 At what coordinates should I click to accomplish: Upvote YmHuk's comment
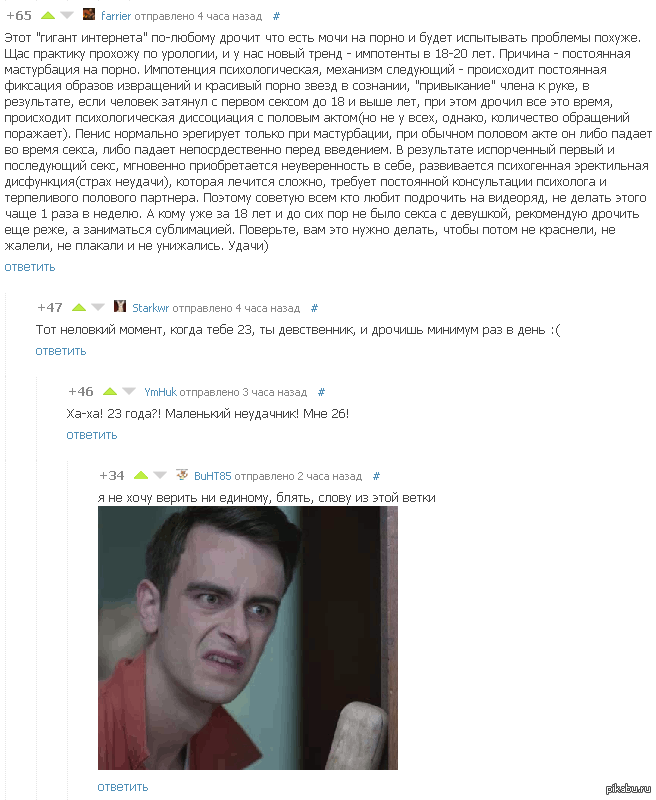pyautogui.click(x=110, y=391)
